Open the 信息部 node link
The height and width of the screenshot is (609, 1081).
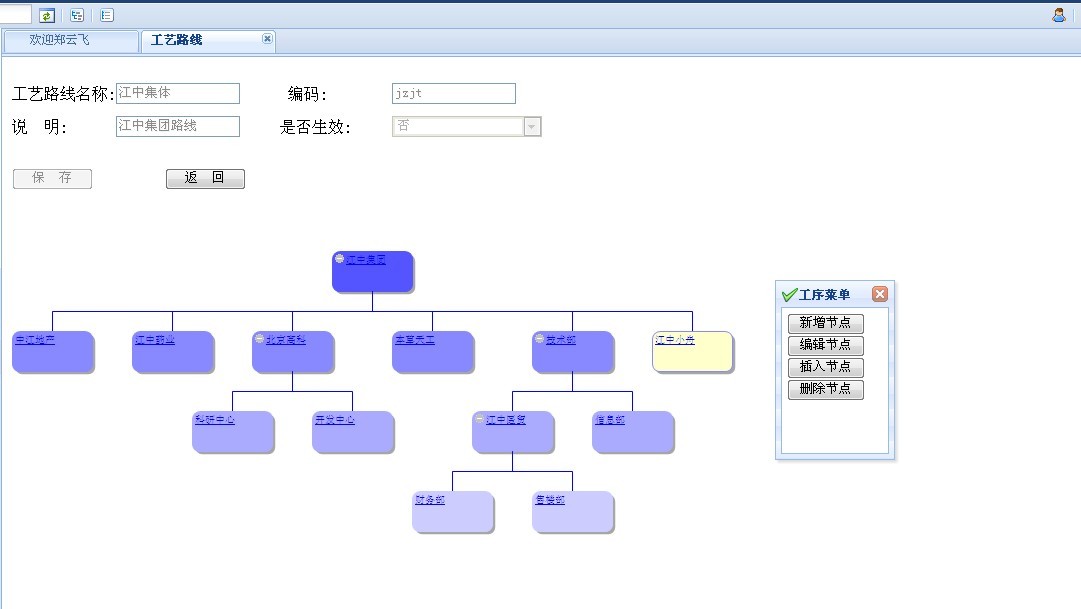610,419
